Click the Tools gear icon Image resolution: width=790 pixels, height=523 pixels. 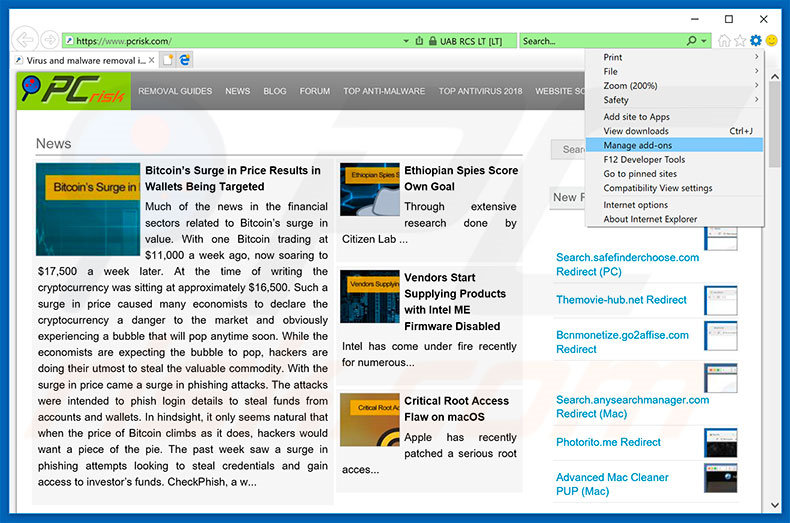[x=756, y=41]
